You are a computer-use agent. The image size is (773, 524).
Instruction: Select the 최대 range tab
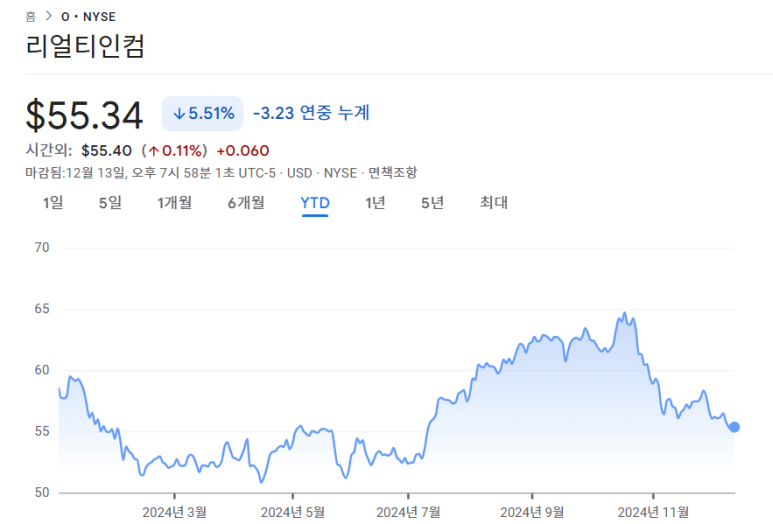[x=493, y=203]
